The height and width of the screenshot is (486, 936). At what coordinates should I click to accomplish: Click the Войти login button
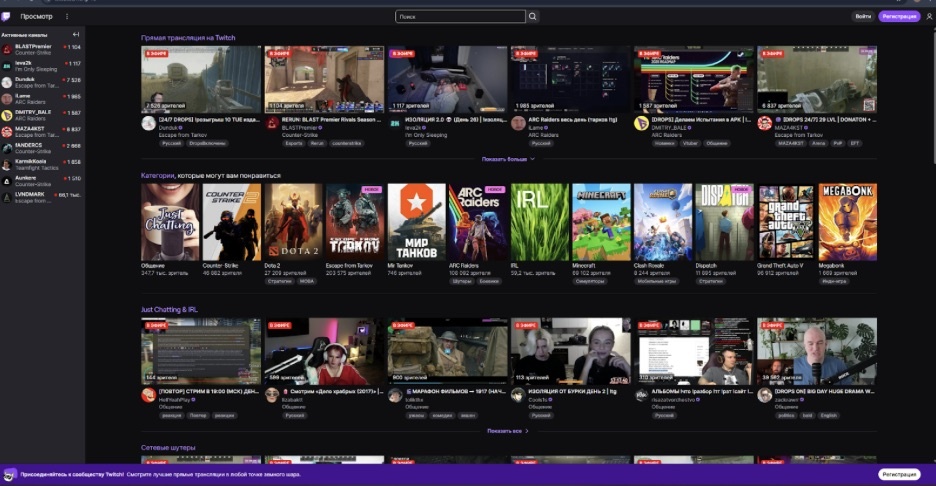(x=863, y=17)
